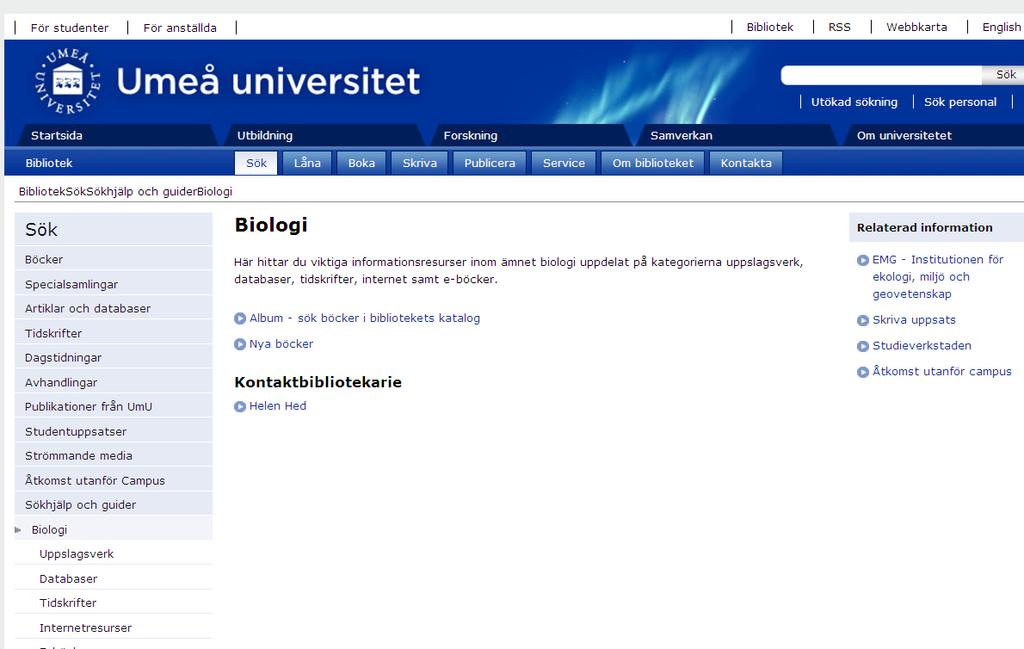Open Utökad sökning link
Image resolution: width=1024 pixels, height=649 pixels.
tap(854, 102)
